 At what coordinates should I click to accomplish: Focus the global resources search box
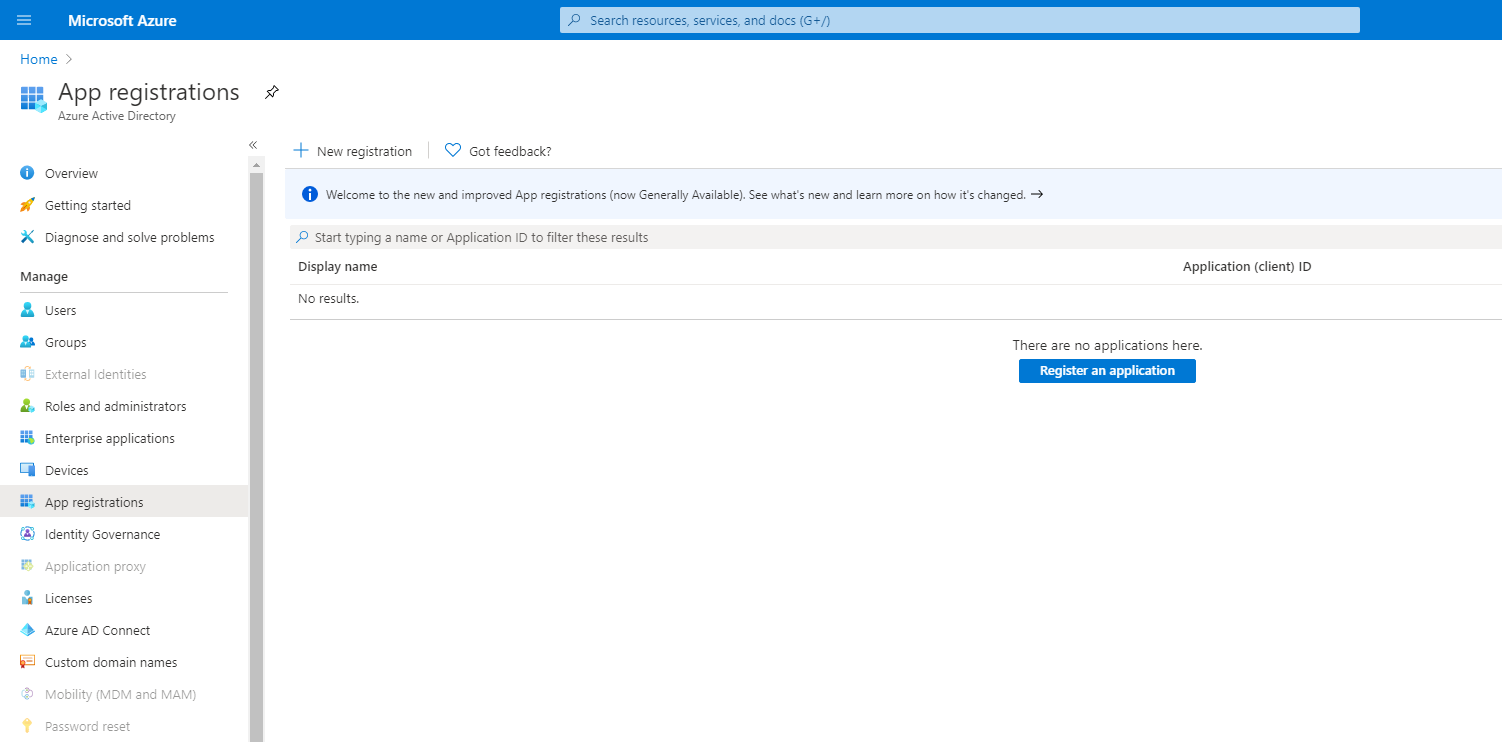(960, 20)
